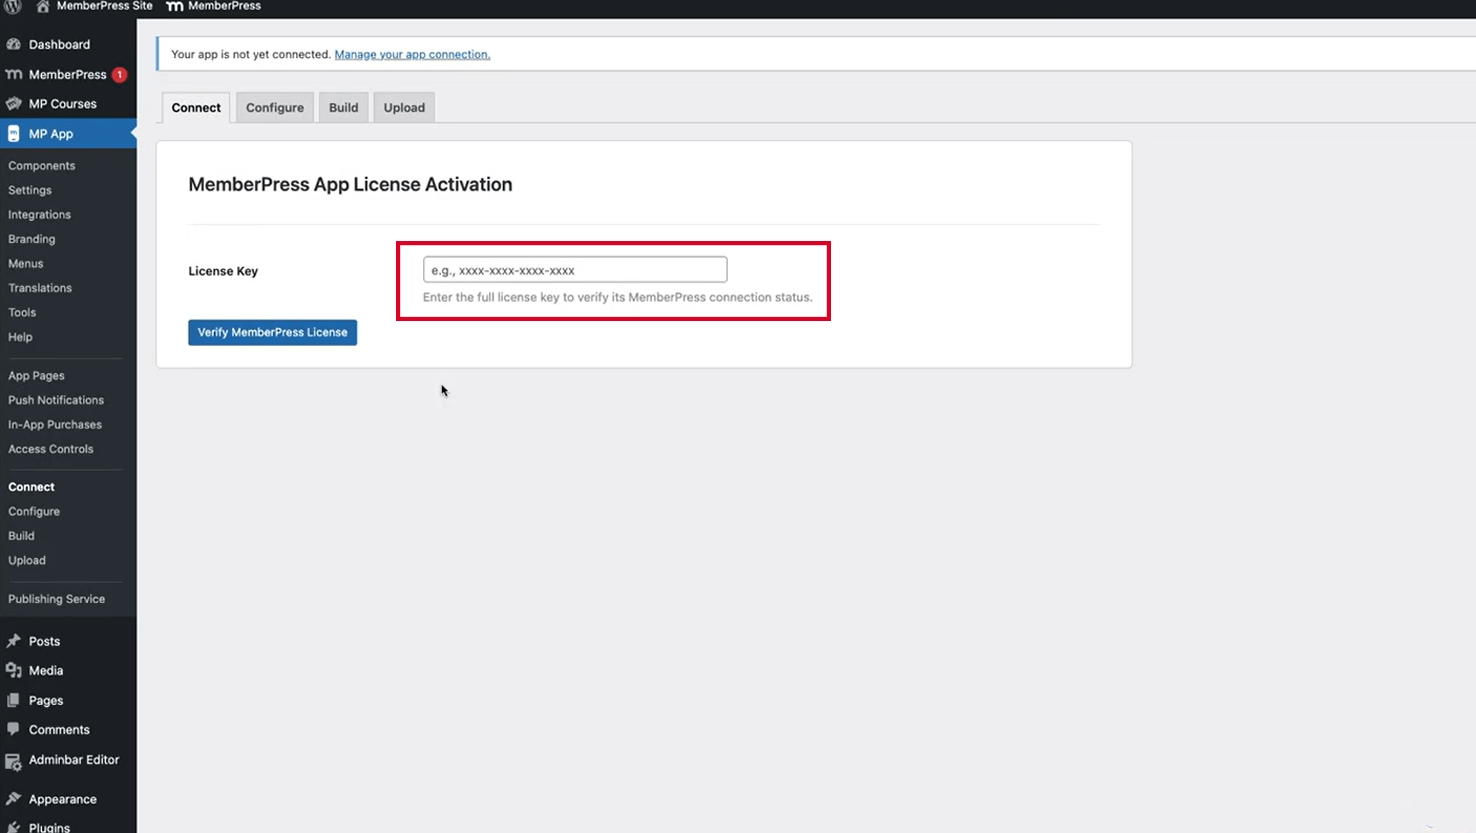Open Dashboard via its gauge icon
Image resolution: width=1476 pixels, height=833 pixels.
point(14,44)
